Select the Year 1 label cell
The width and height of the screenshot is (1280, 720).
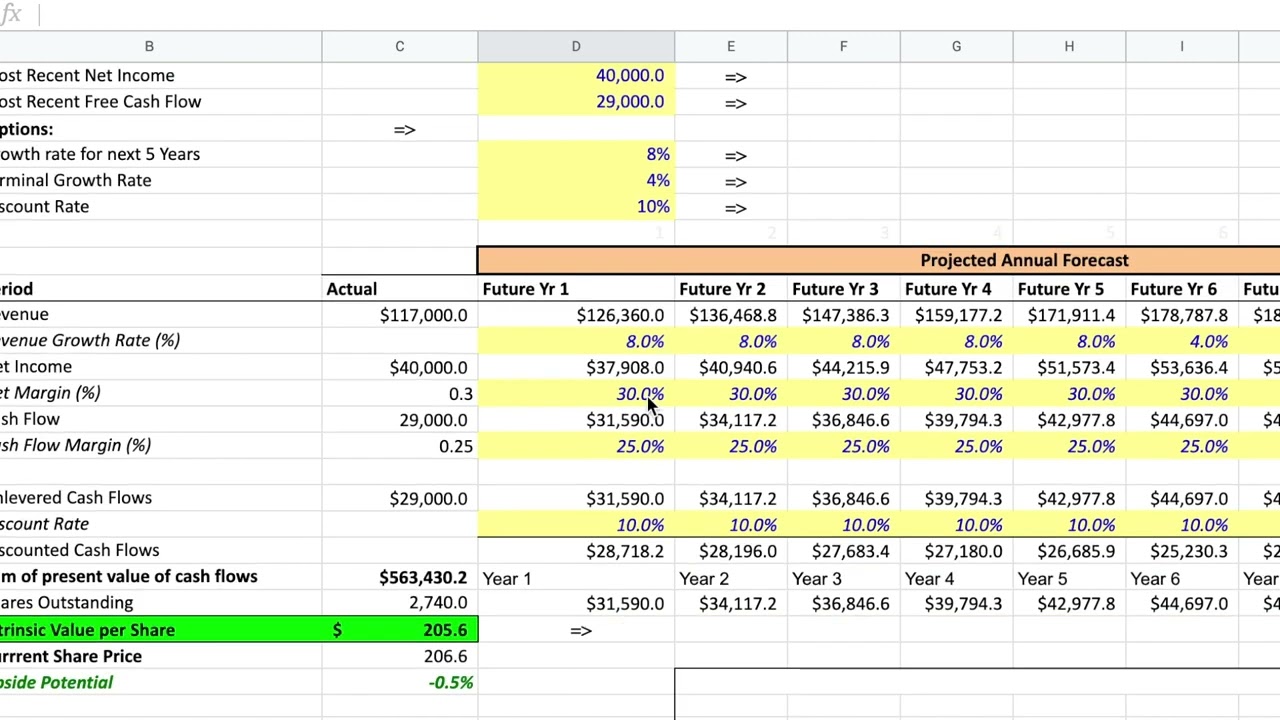coord(576,578)
